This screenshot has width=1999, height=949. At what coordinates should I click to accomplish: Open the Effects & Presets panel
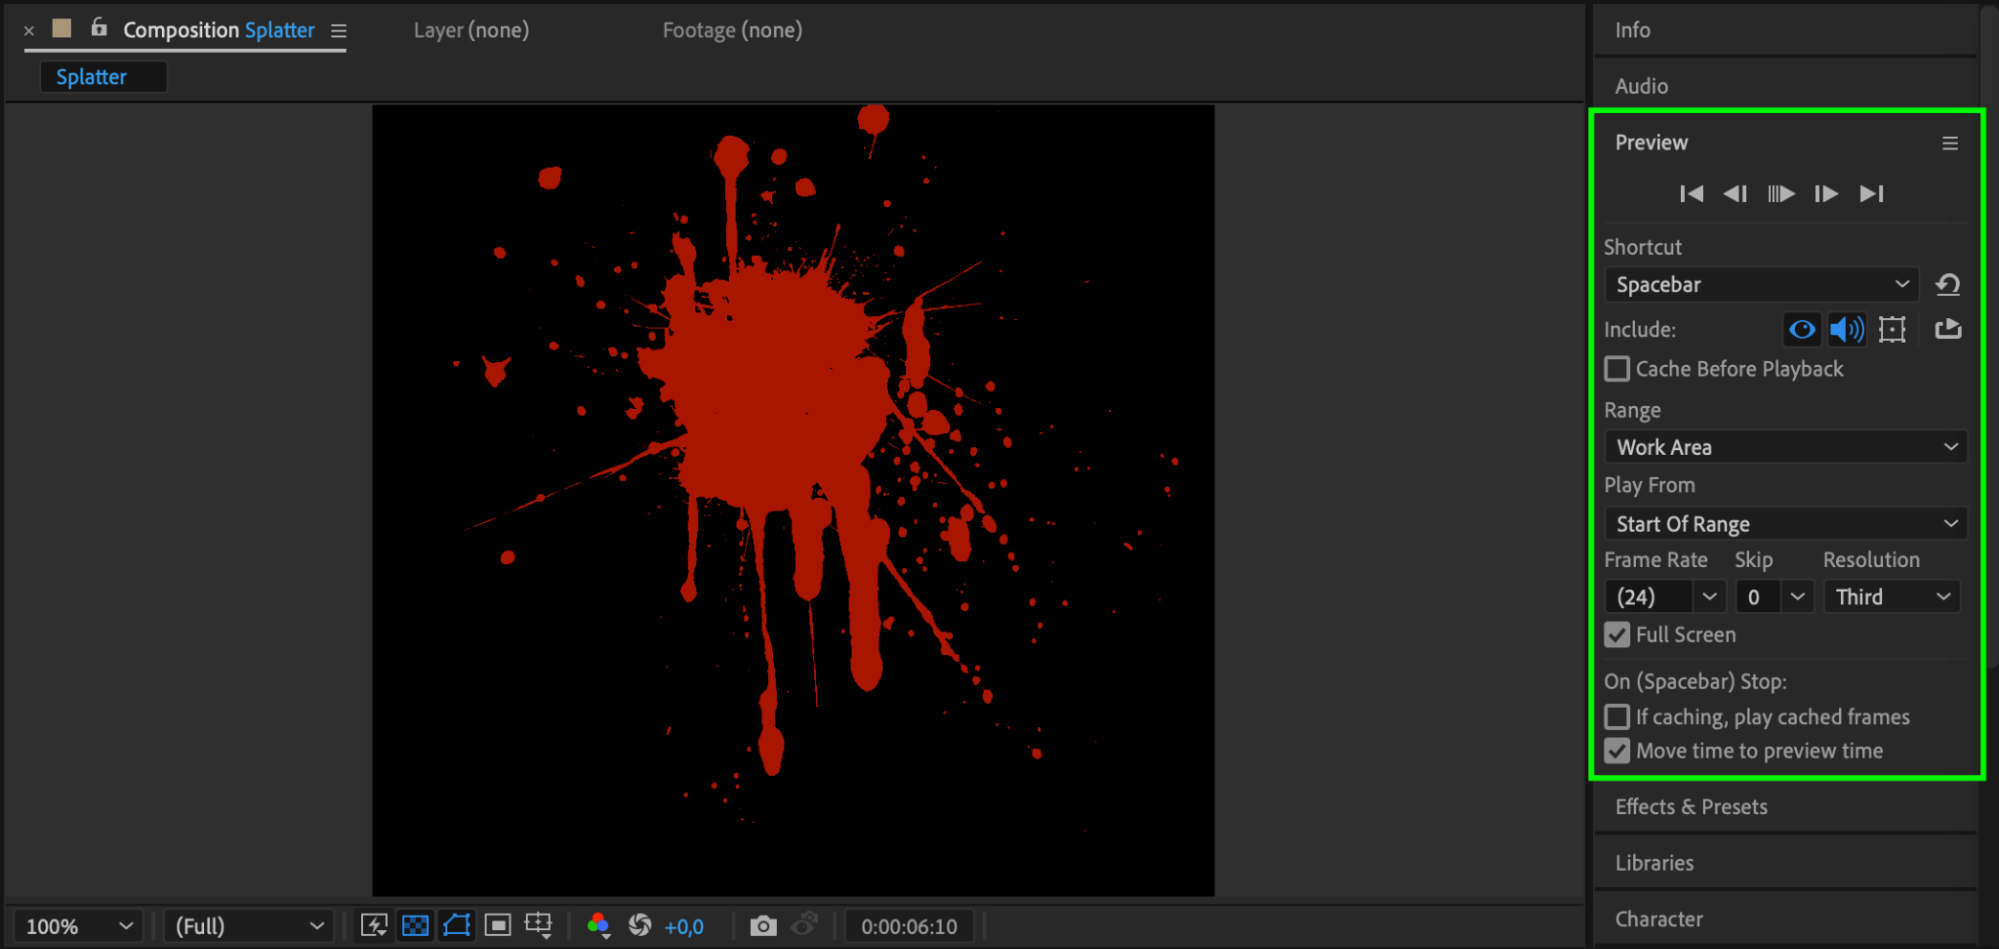(x=1691, y=807)
